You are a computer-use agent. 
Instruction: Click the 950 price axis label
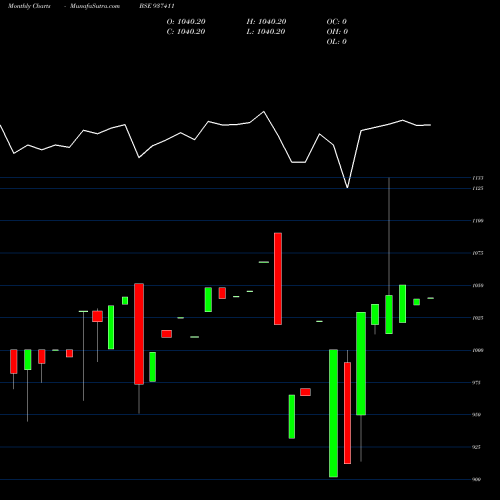[x=477, y=415]
